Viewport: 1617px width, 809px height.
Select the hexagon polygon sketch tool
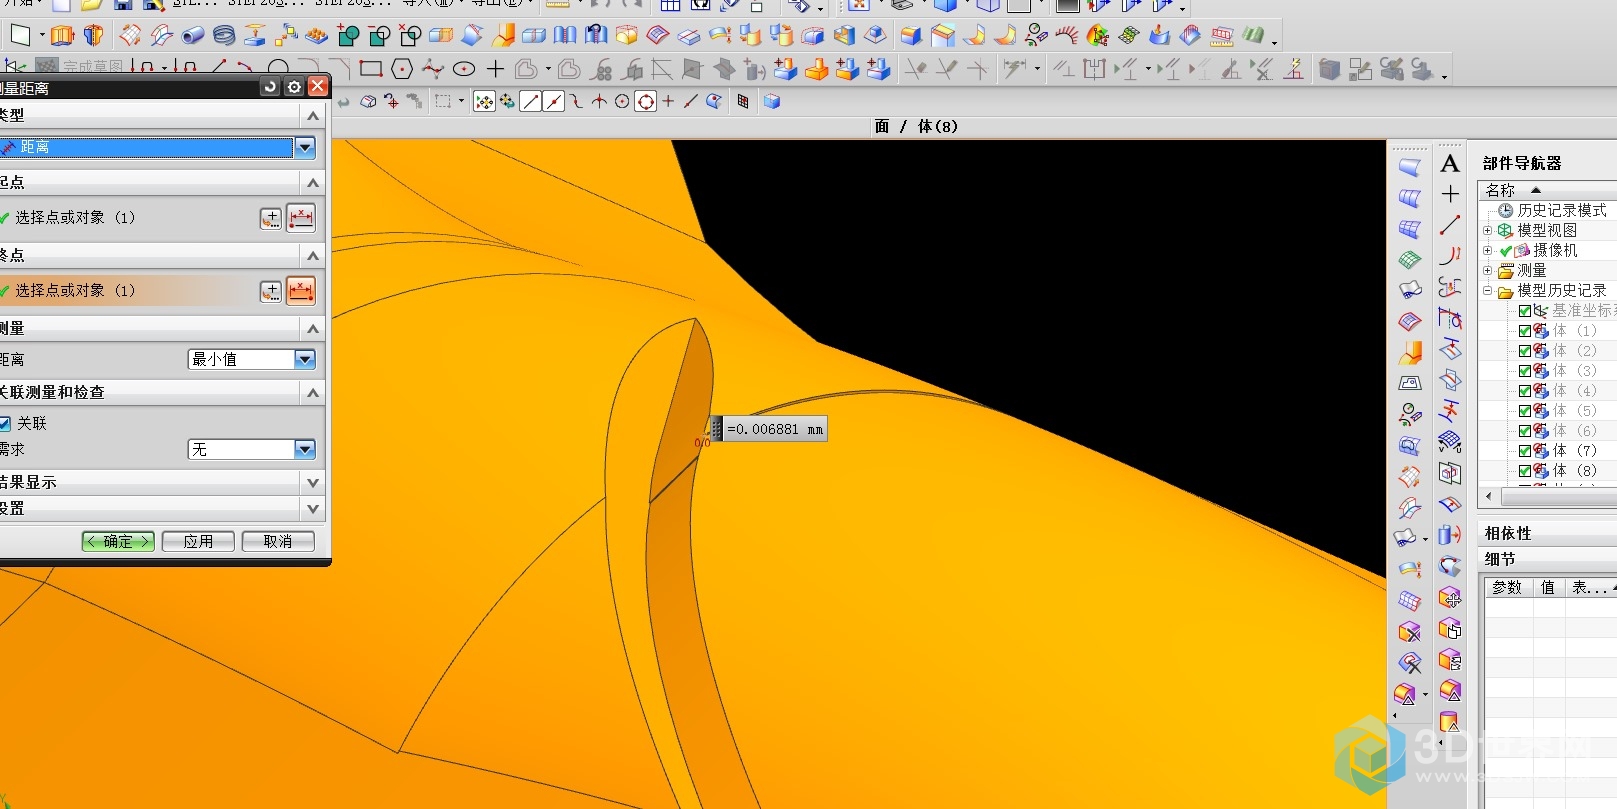click(402, 69)
